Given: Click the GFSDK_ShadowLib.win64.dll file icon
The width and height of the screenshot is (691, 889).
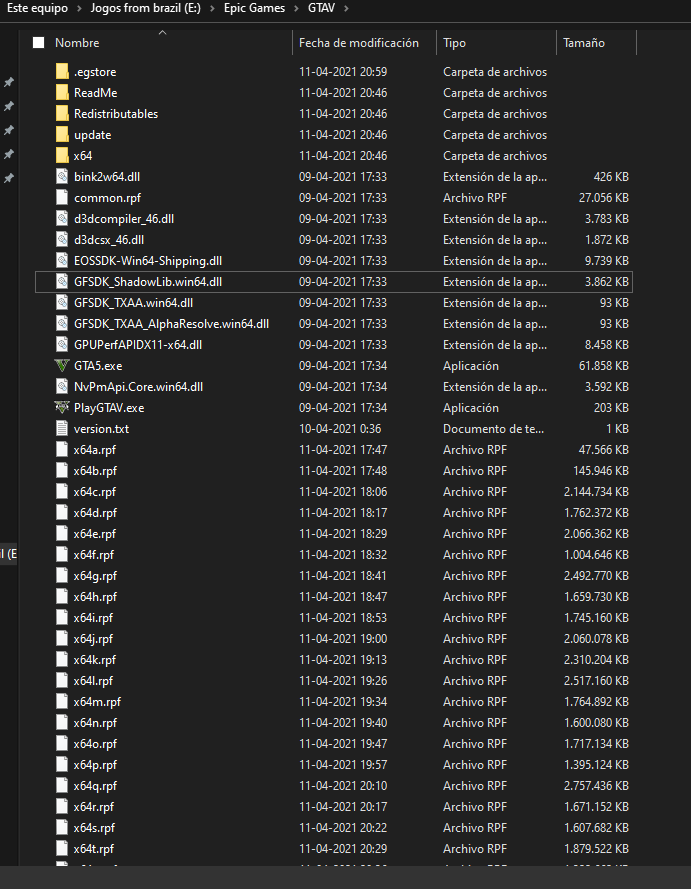Looking at the screenshot, I should (62, 281).
